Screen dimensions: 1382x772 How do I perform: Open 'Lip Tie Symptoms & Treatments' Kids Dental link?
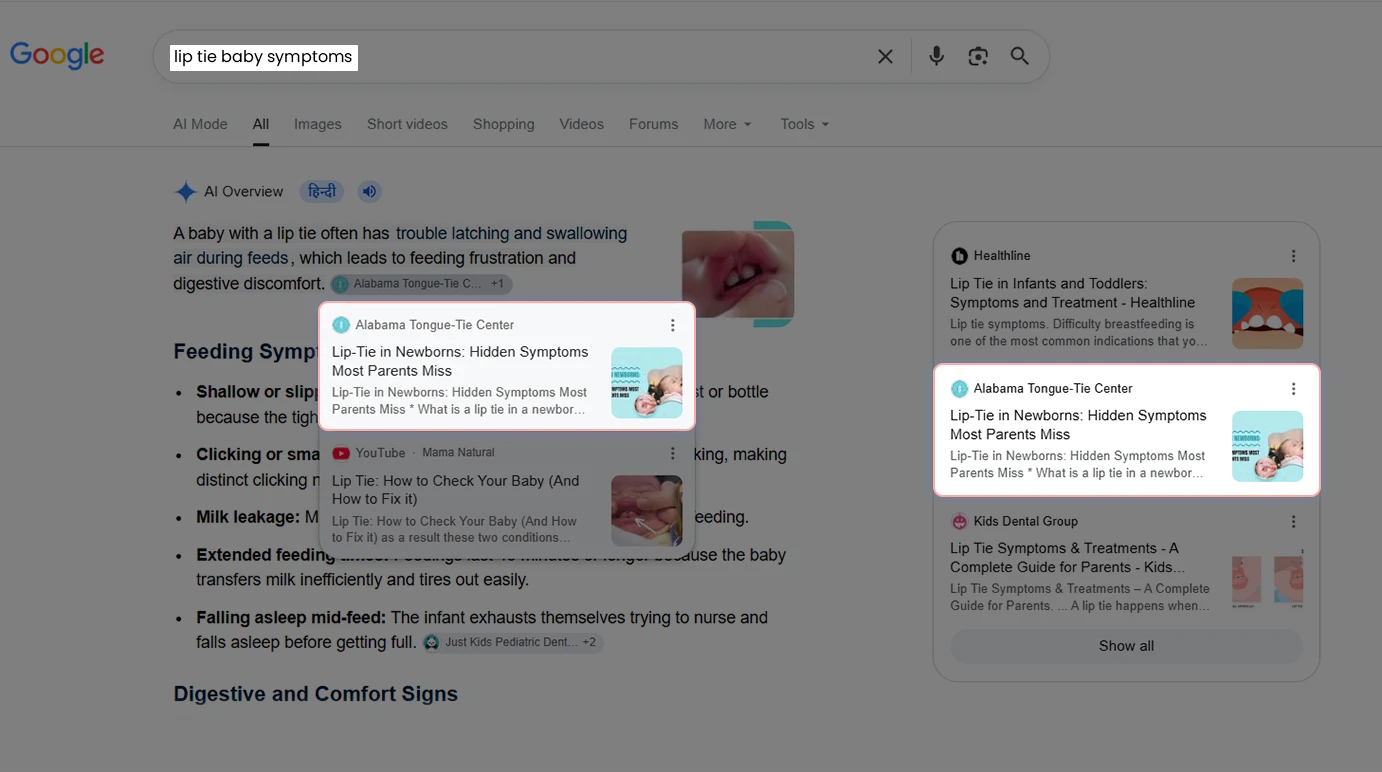1068,558
